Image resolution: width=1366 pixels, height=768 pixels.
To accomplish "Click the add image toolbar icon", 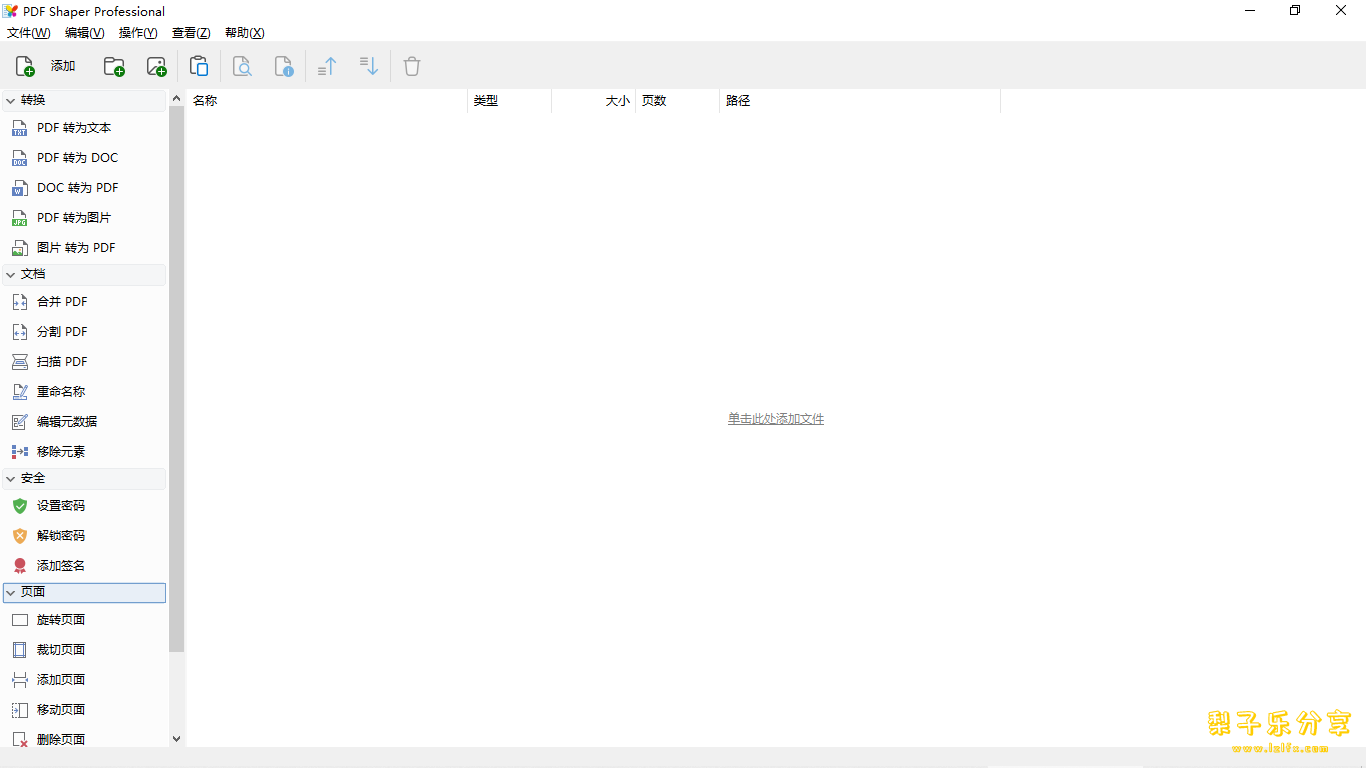I will [156, 66].
